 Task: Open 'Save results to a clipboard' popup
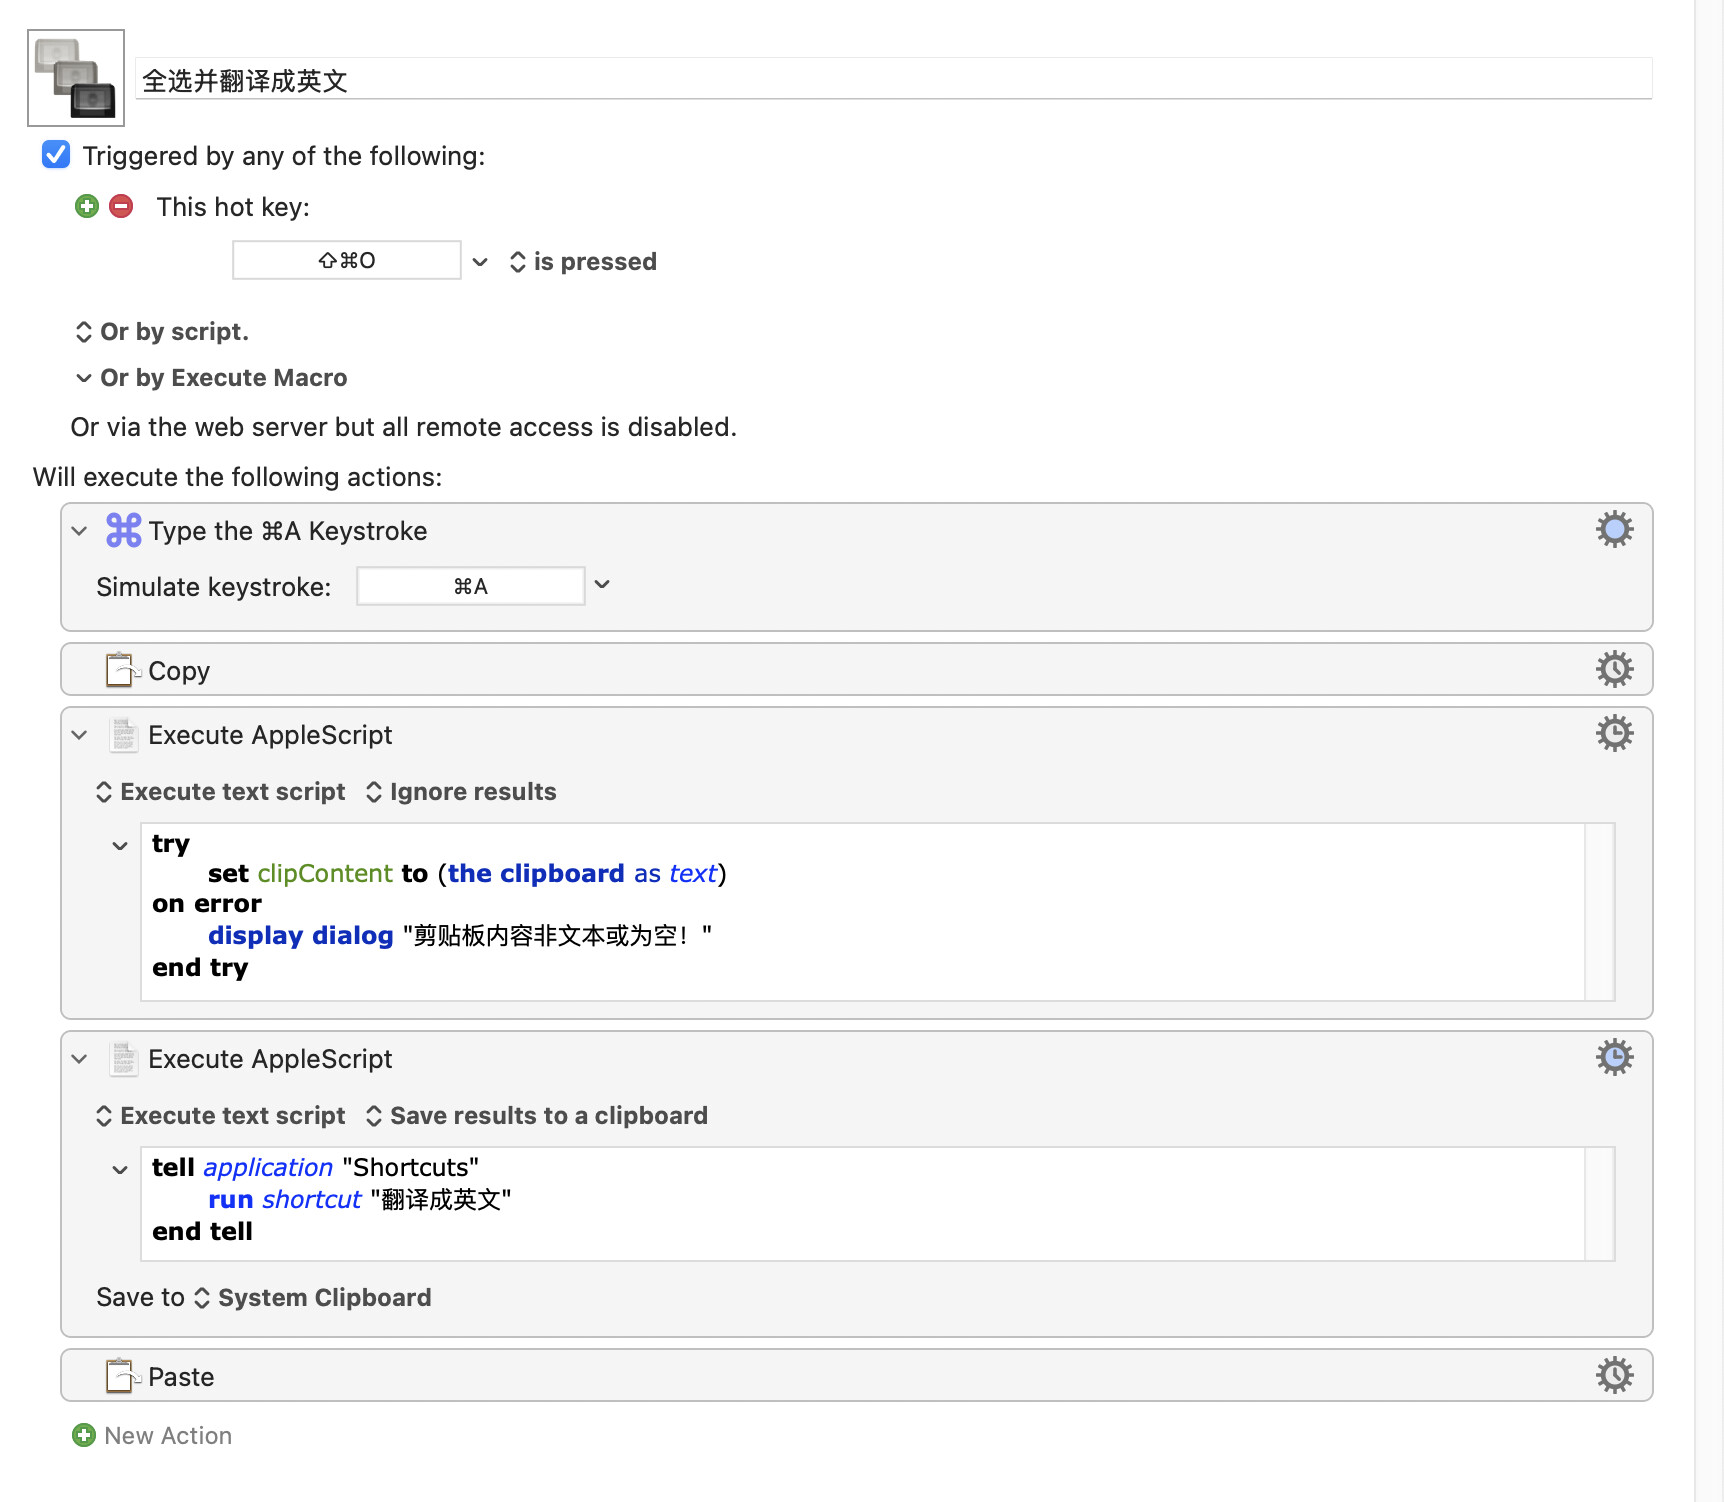point(537,1116)
